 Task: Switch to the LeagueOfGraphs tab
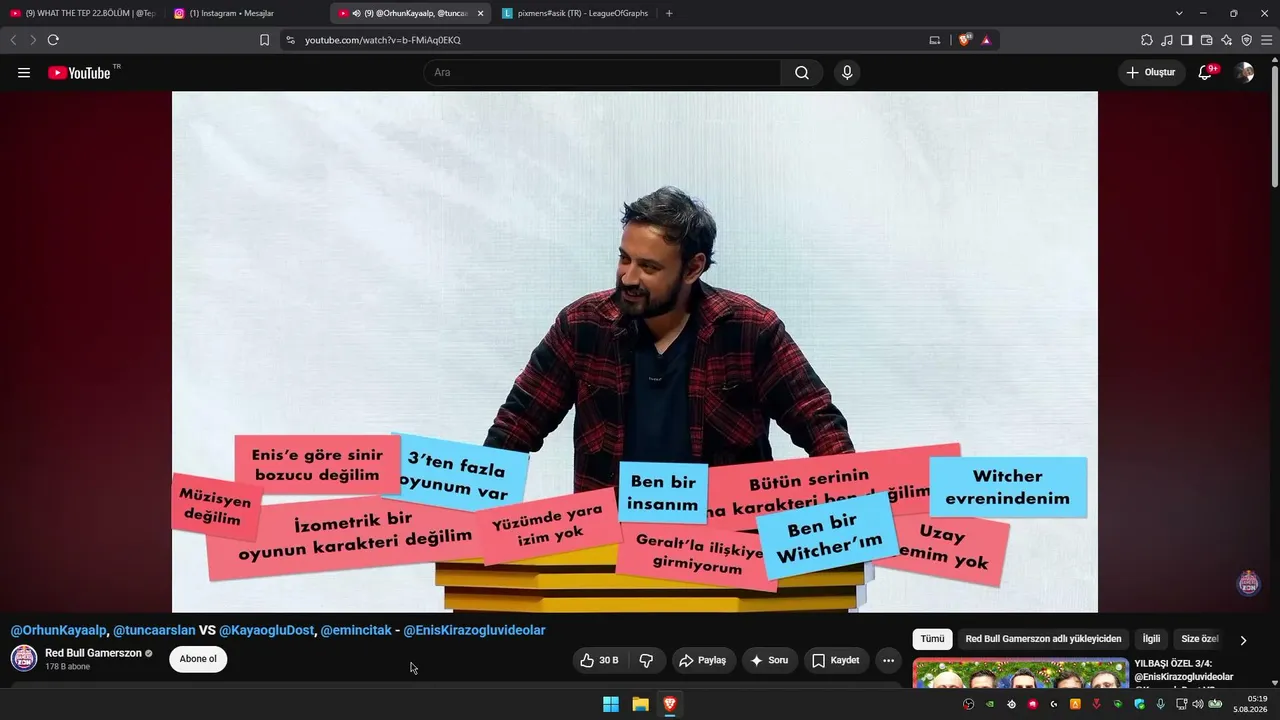tap(574, 13)
